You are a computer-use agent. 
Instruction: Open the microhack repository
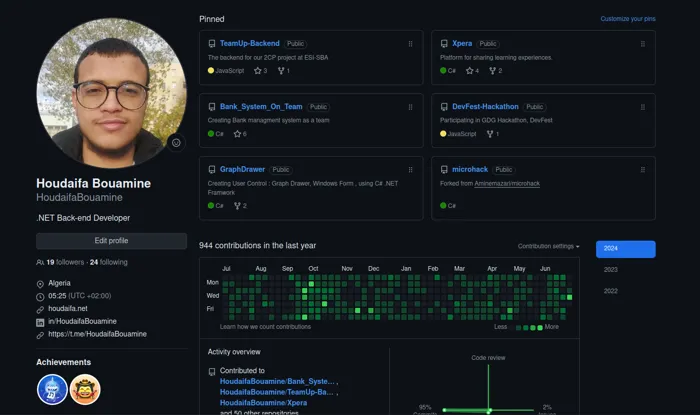tap(470, 170)
